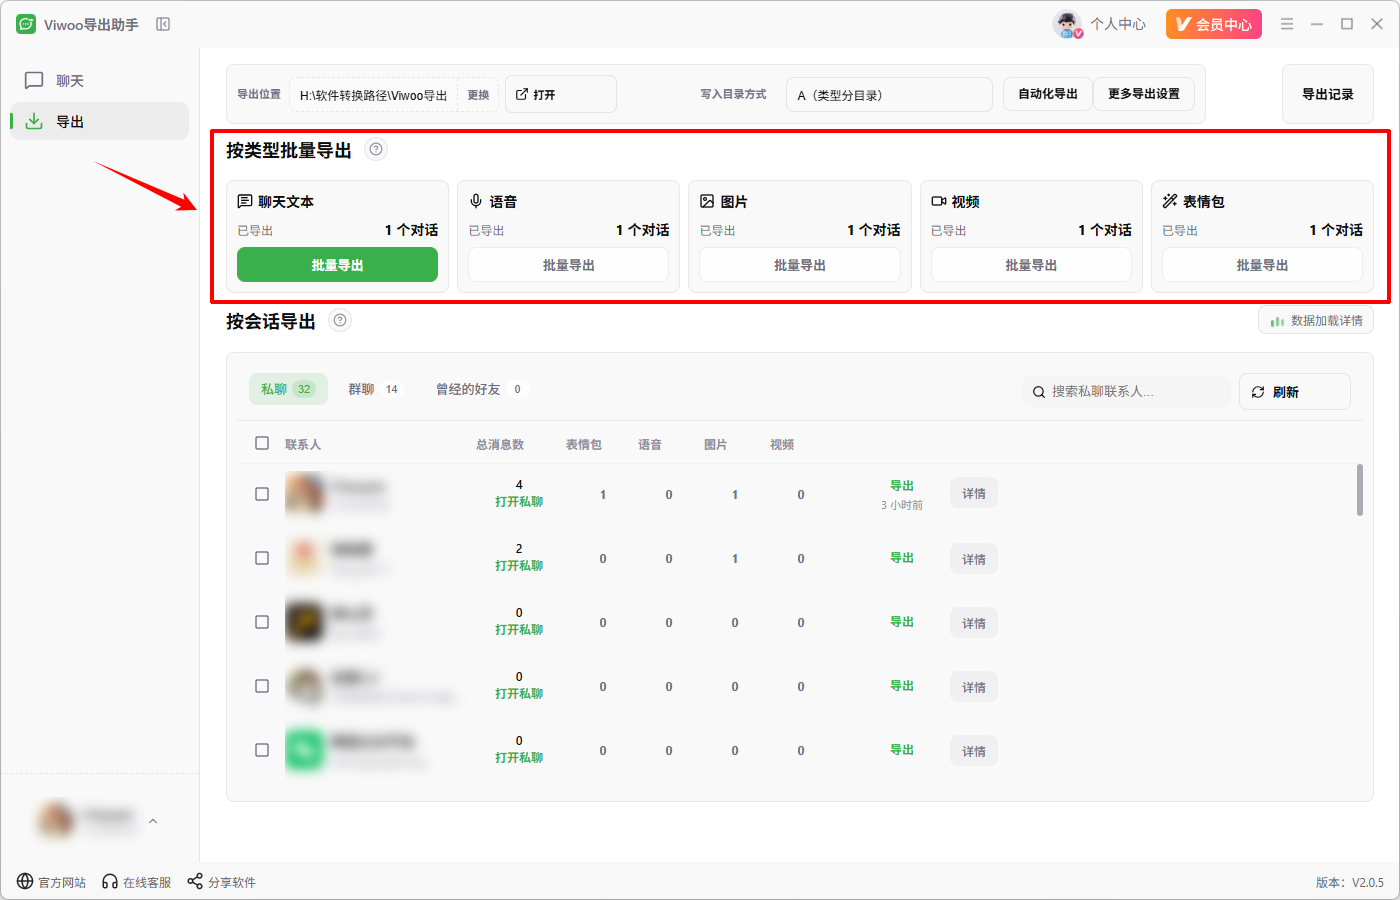1400x900 pixels.
Task: Click the globe icon for 官方网站
Action: 25,881
